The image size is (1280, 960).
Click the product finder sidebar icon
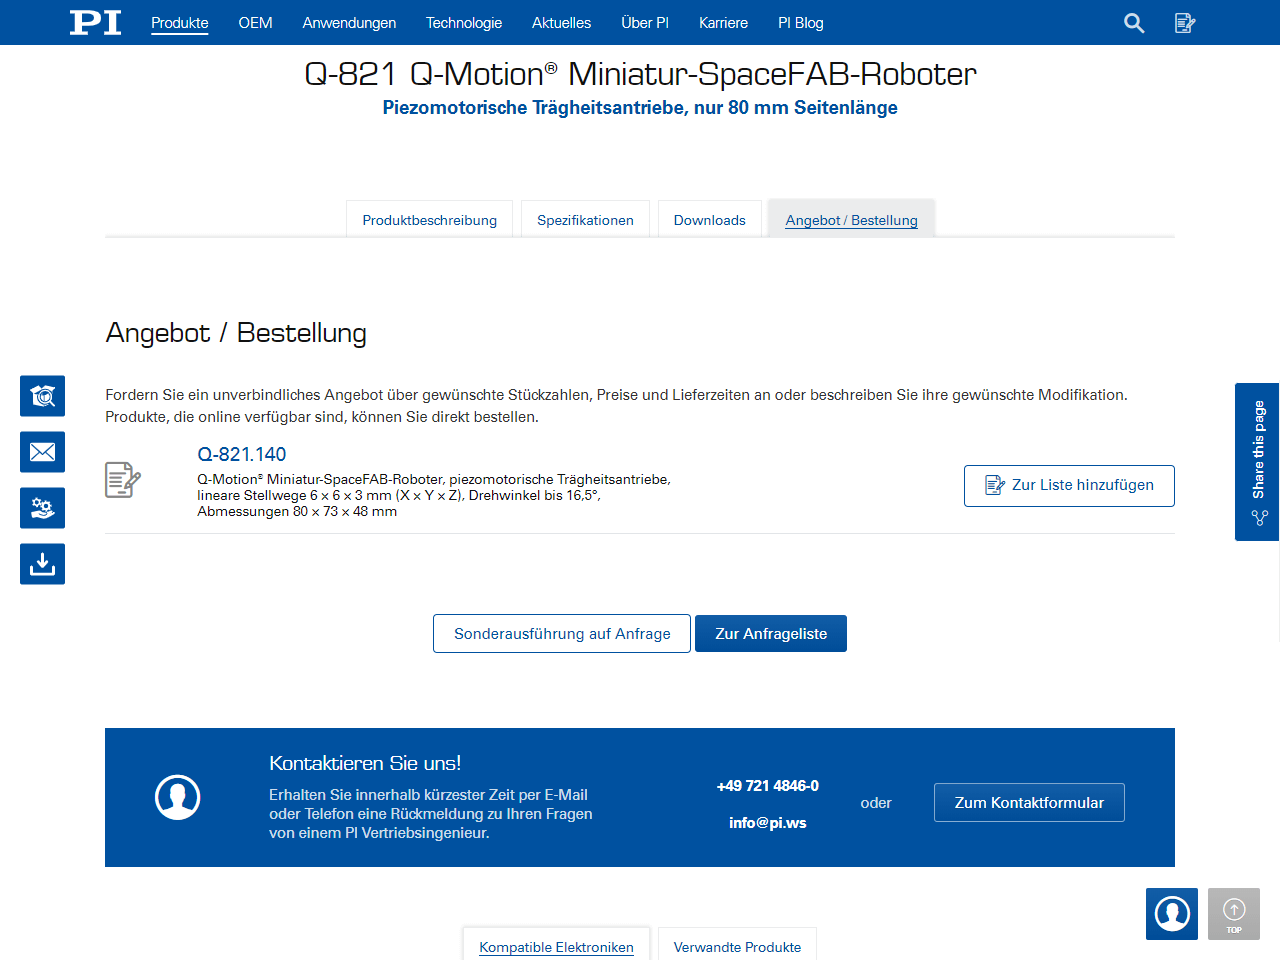[x=42, y=396]
